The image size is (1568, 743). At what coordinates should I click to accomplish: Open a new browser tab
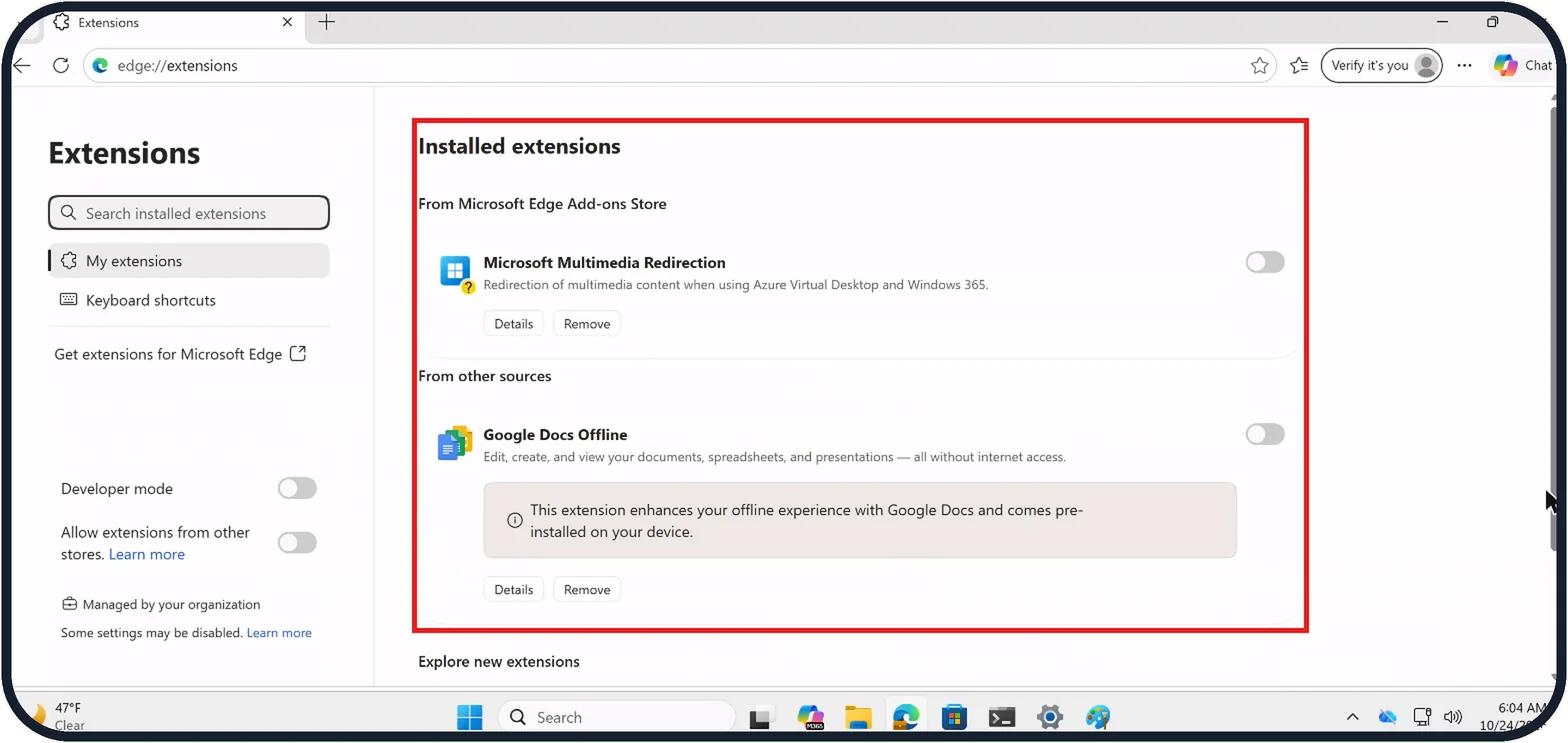tap(326, 22)
